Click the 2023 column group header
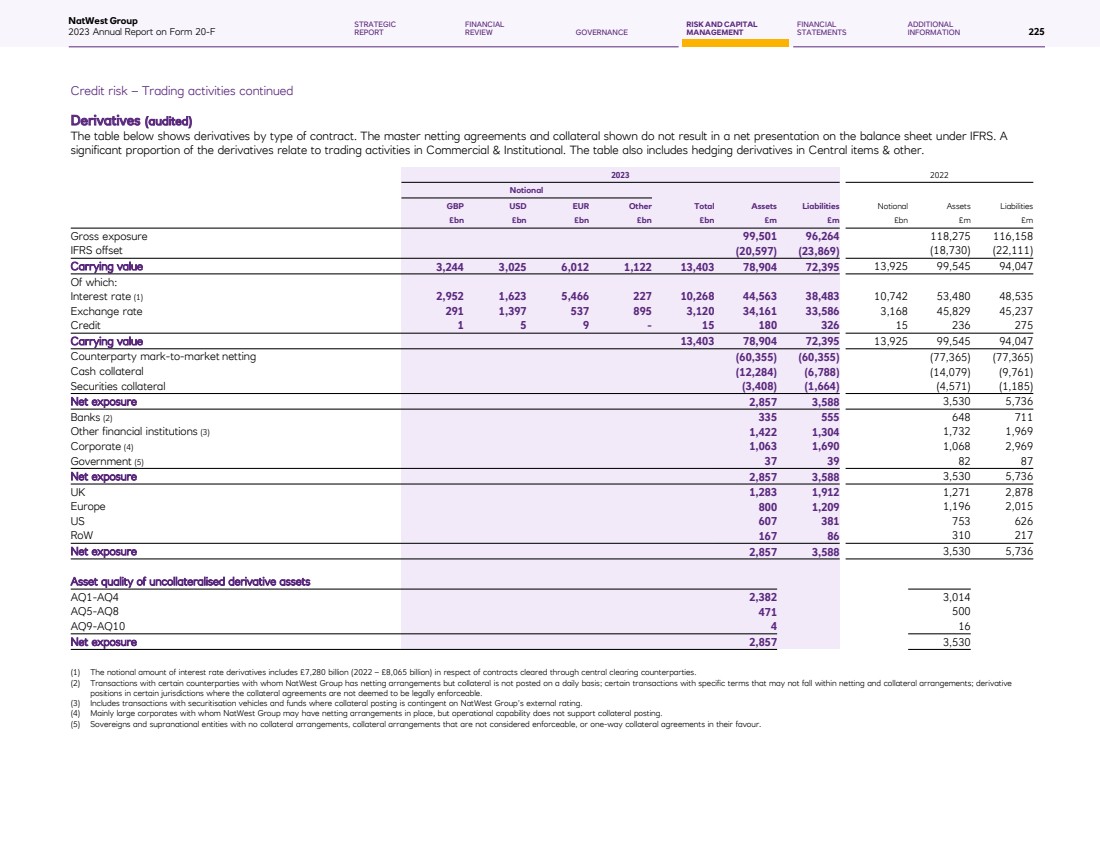Image resolution: width=1100 pixels, height=865 pixels. click(619, 174)
